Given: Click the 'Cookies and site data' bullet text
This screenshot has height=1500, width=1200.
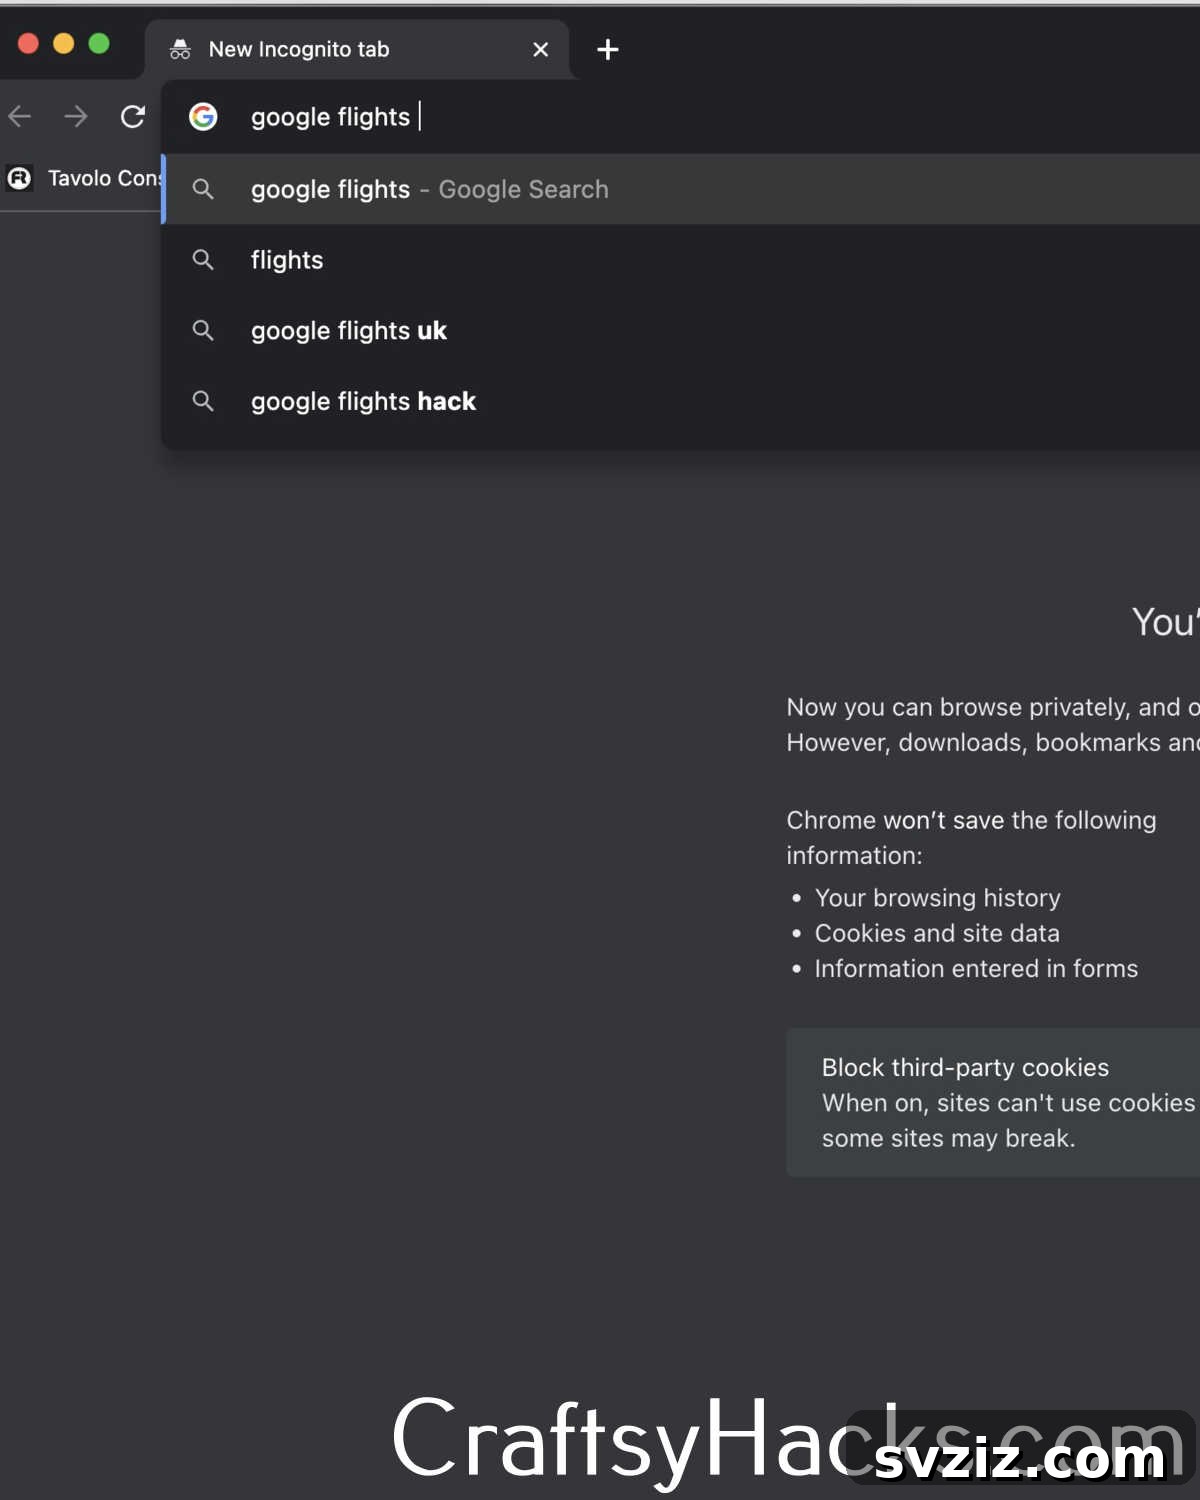Looking at the screenshot, I should (x=937, y=933).
